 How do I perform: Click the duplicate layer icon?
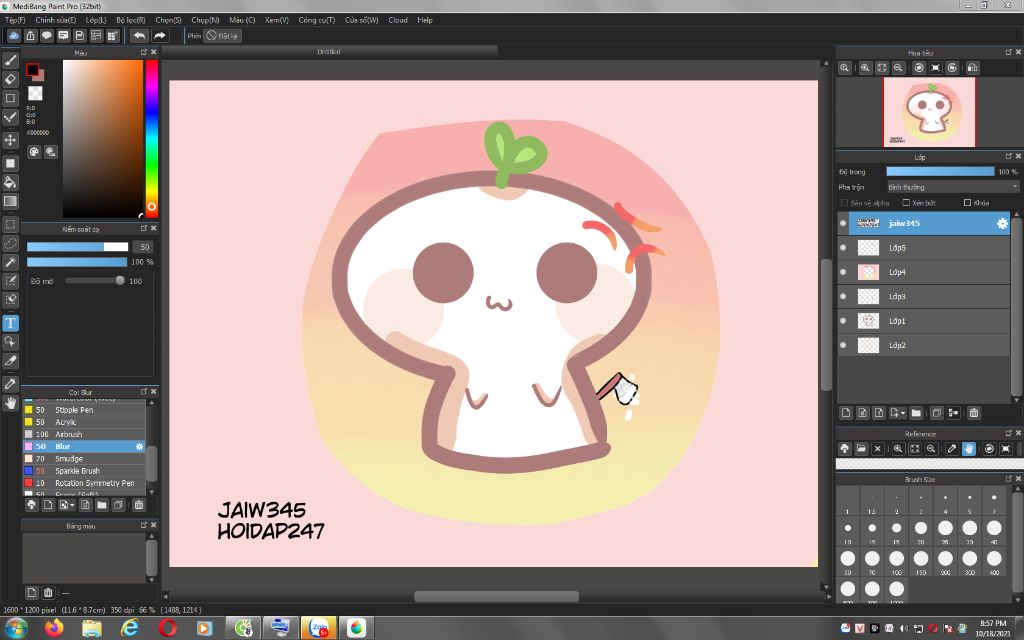click(x=936, y=413)
